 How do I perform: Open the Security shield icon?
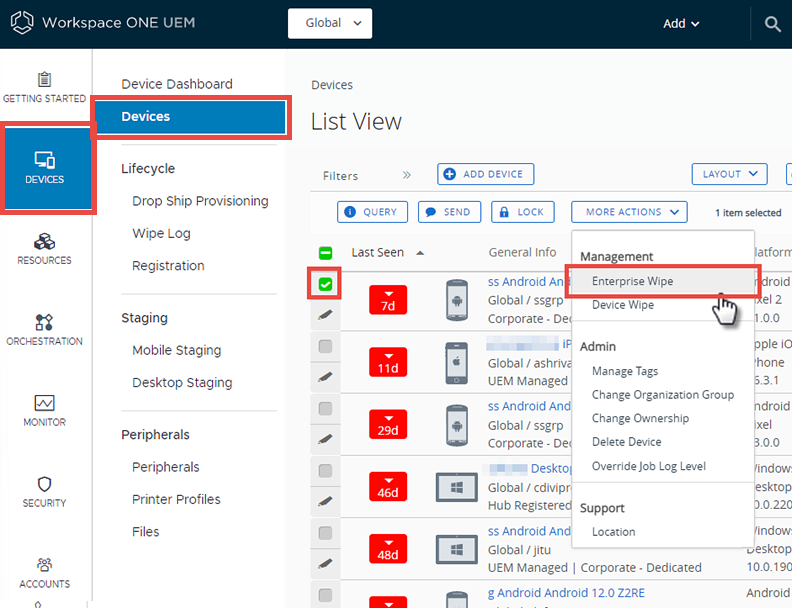(44, 484)
